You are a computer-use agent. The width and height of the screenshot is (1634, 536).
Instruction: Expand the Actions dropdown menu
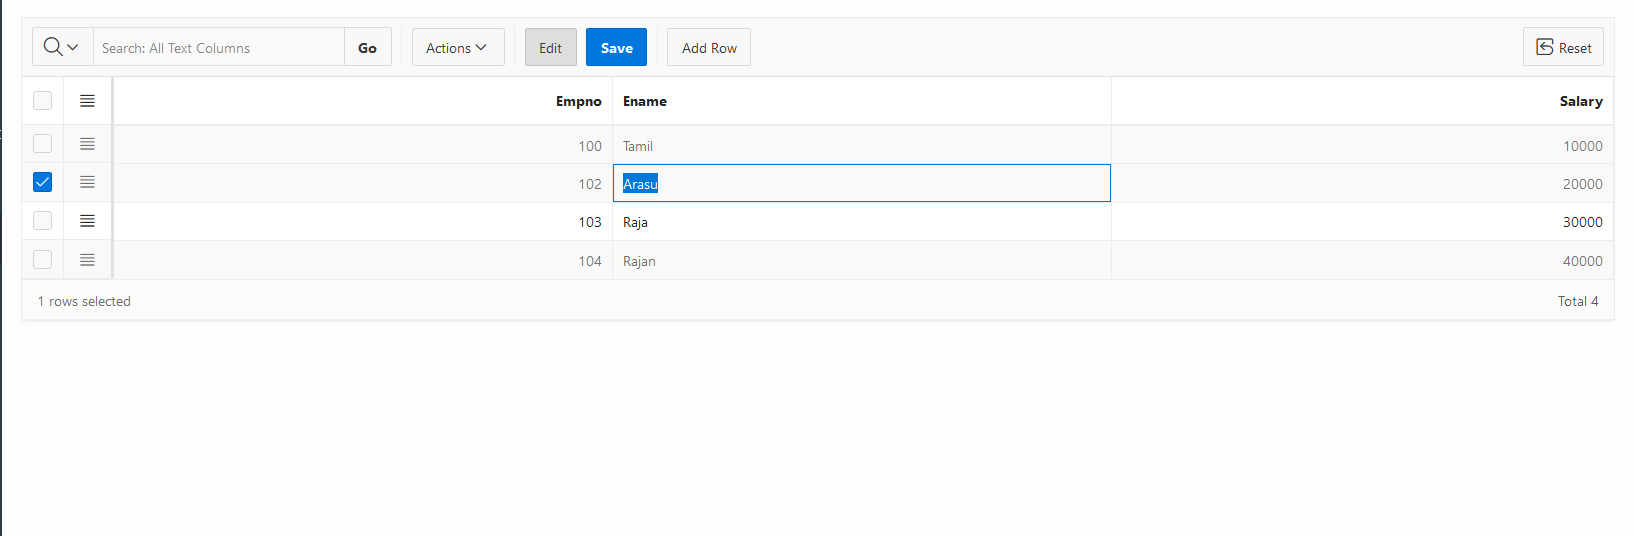tap(458, 47)
